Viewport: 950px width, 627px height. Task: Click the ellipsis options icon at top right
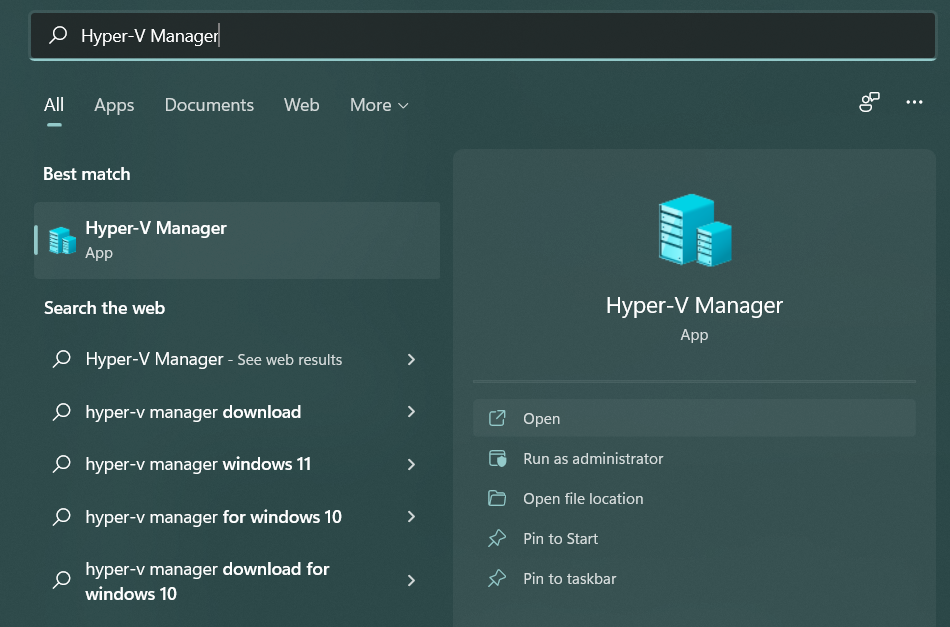click(x=913, y=102)
